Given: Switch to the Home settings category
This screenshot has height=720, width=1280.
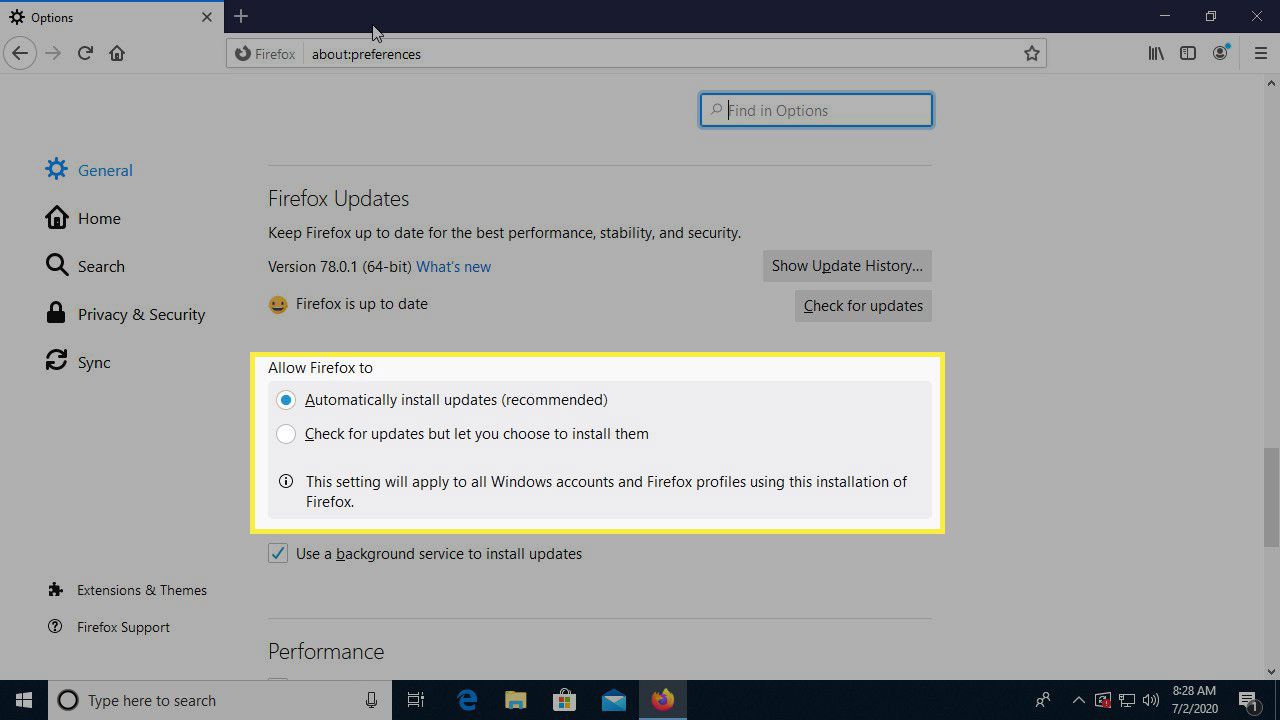Looking at the screenshot, I should point(83,218).
